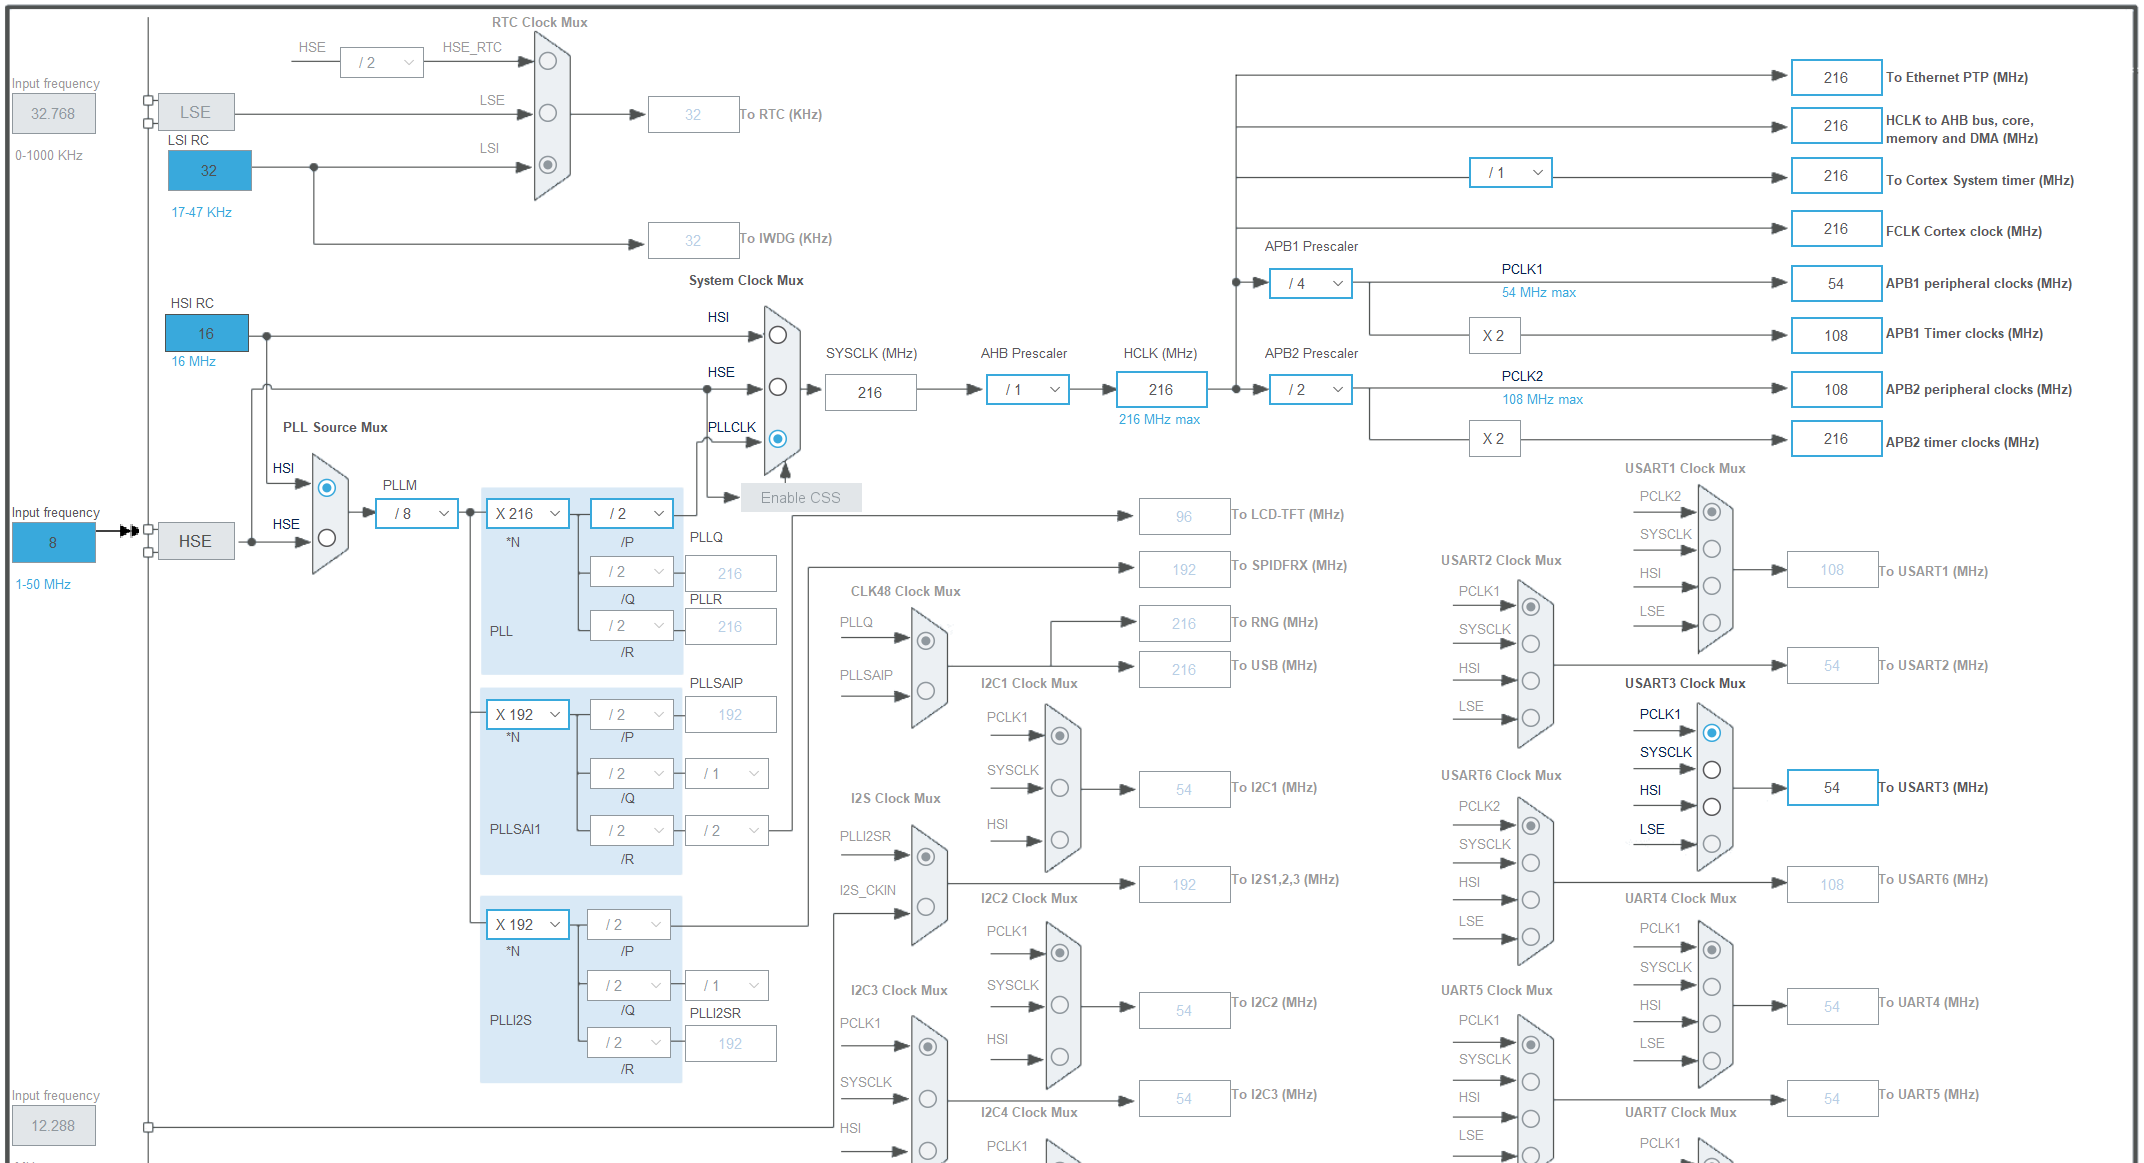Select SYSCLK in the USART1 Clock Mux
The width and height of the screenshot is (2144, 1163).
pyautogui.click(x=1712, y=548)
